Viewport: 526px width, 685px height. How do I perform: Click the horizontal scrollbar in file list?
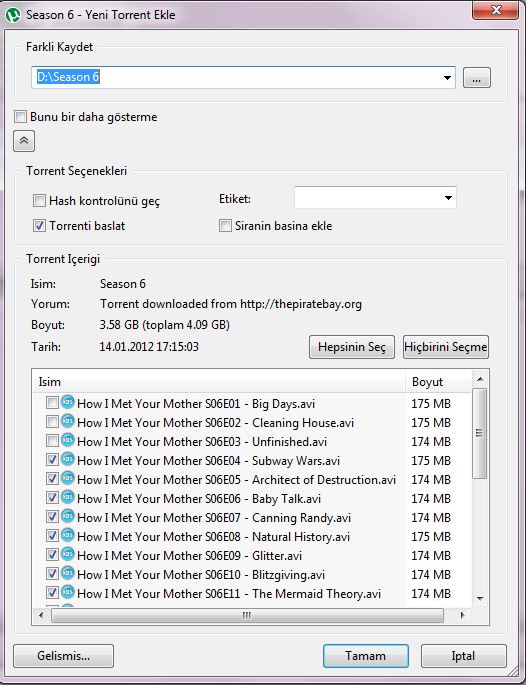point(247,615)
